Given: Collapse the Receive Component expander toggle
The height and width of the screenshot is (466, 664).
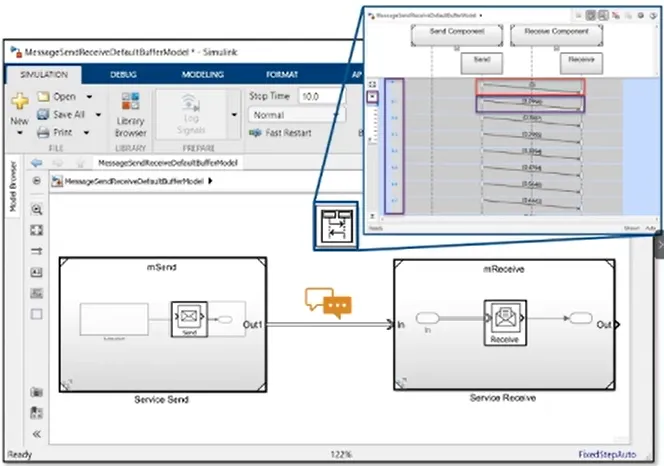Looking at the screenshot, I should click(x=556, y=48).
